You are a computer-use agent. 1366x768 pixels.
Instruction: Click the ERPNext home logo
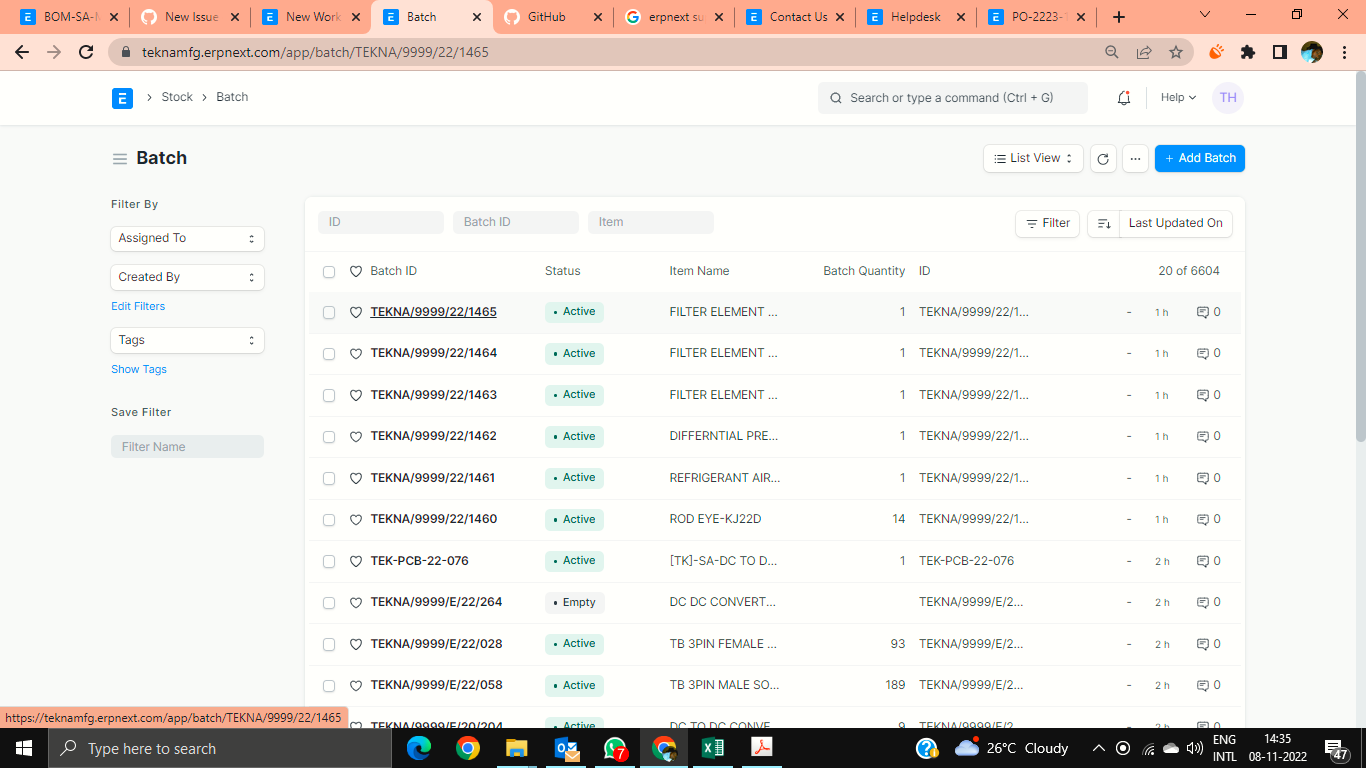pos(122,98)
